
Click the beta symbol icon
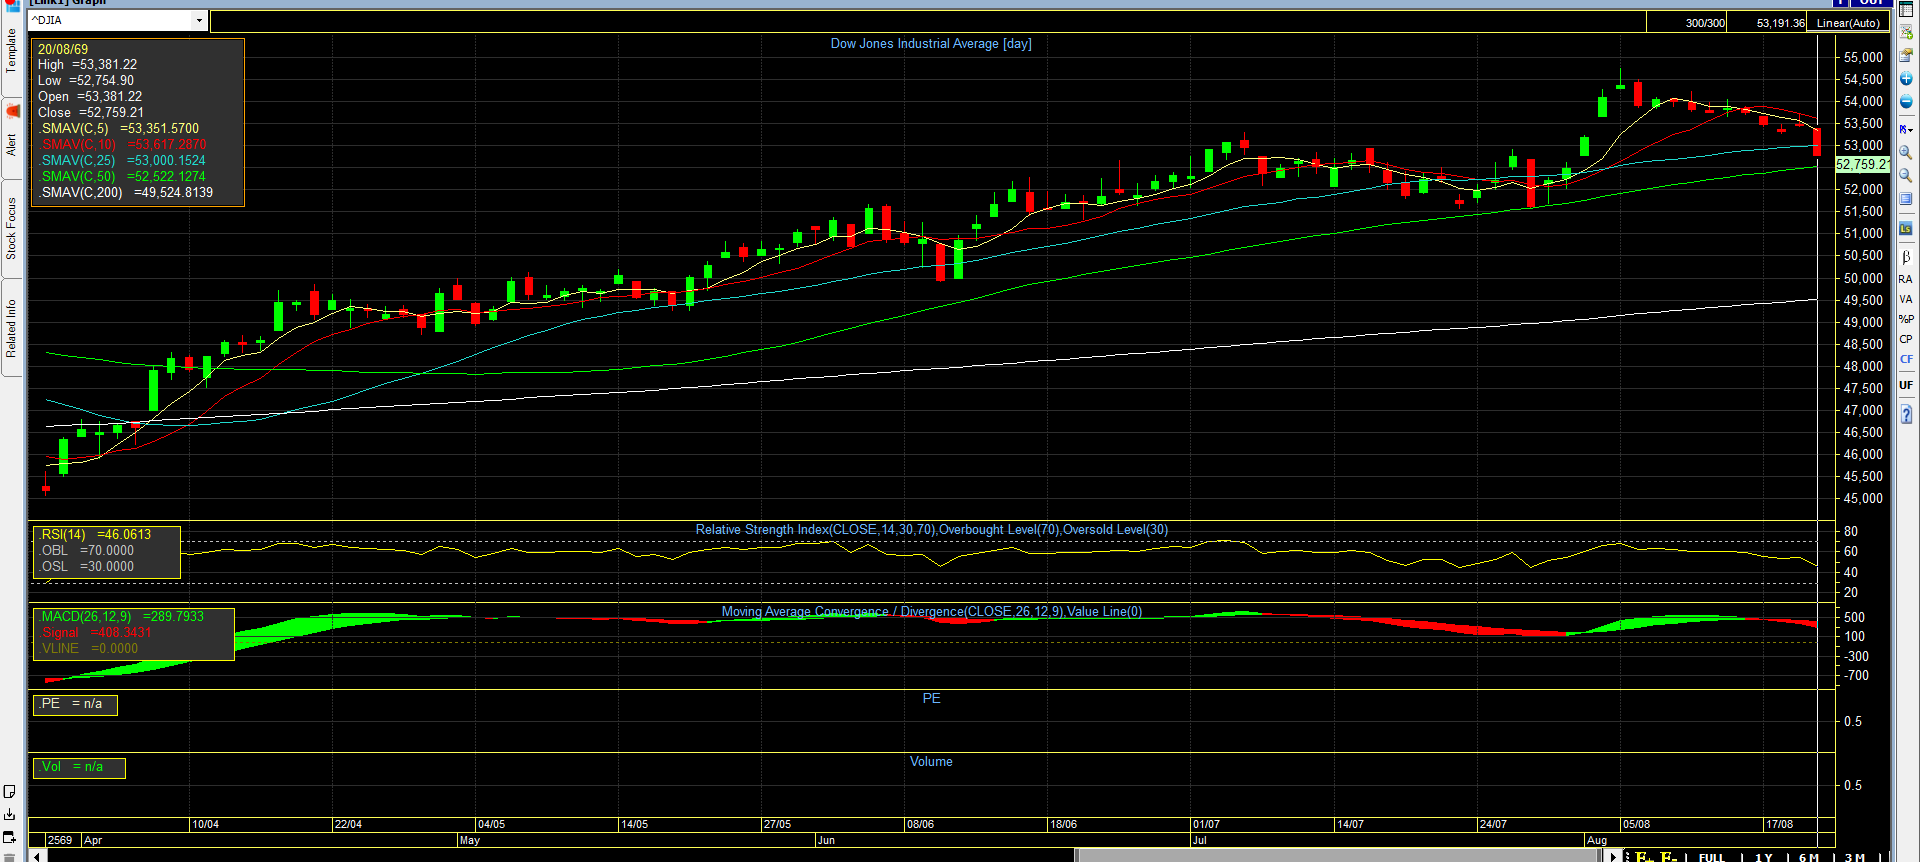(1906, 257)
